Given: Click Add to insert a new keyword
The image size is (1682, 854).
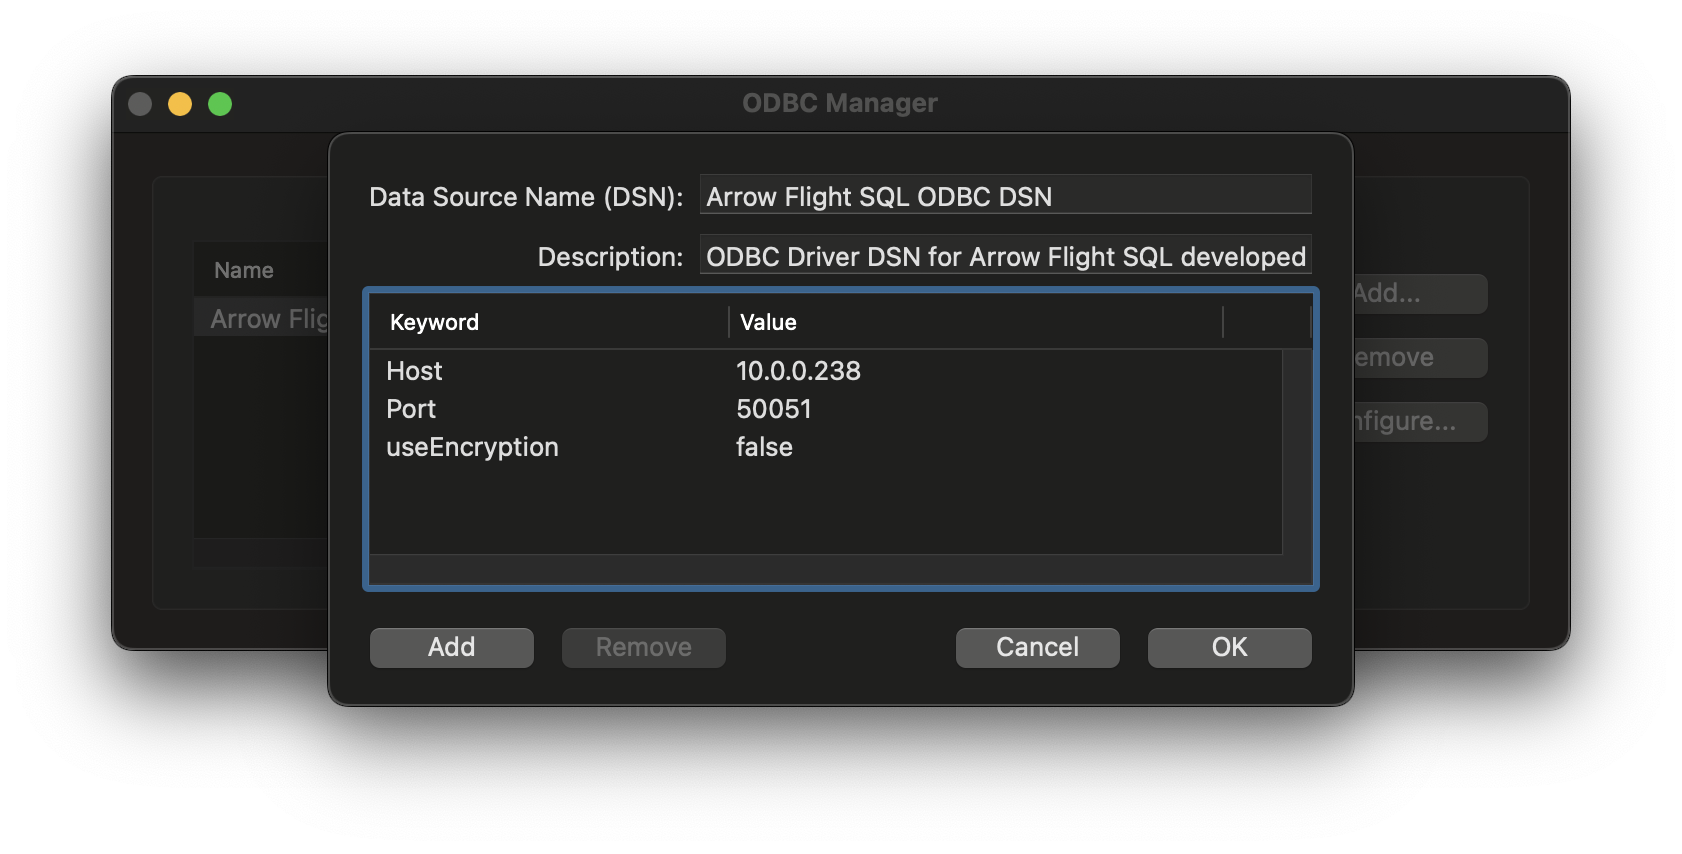Looking at the screenshot, I should (451, 647).
